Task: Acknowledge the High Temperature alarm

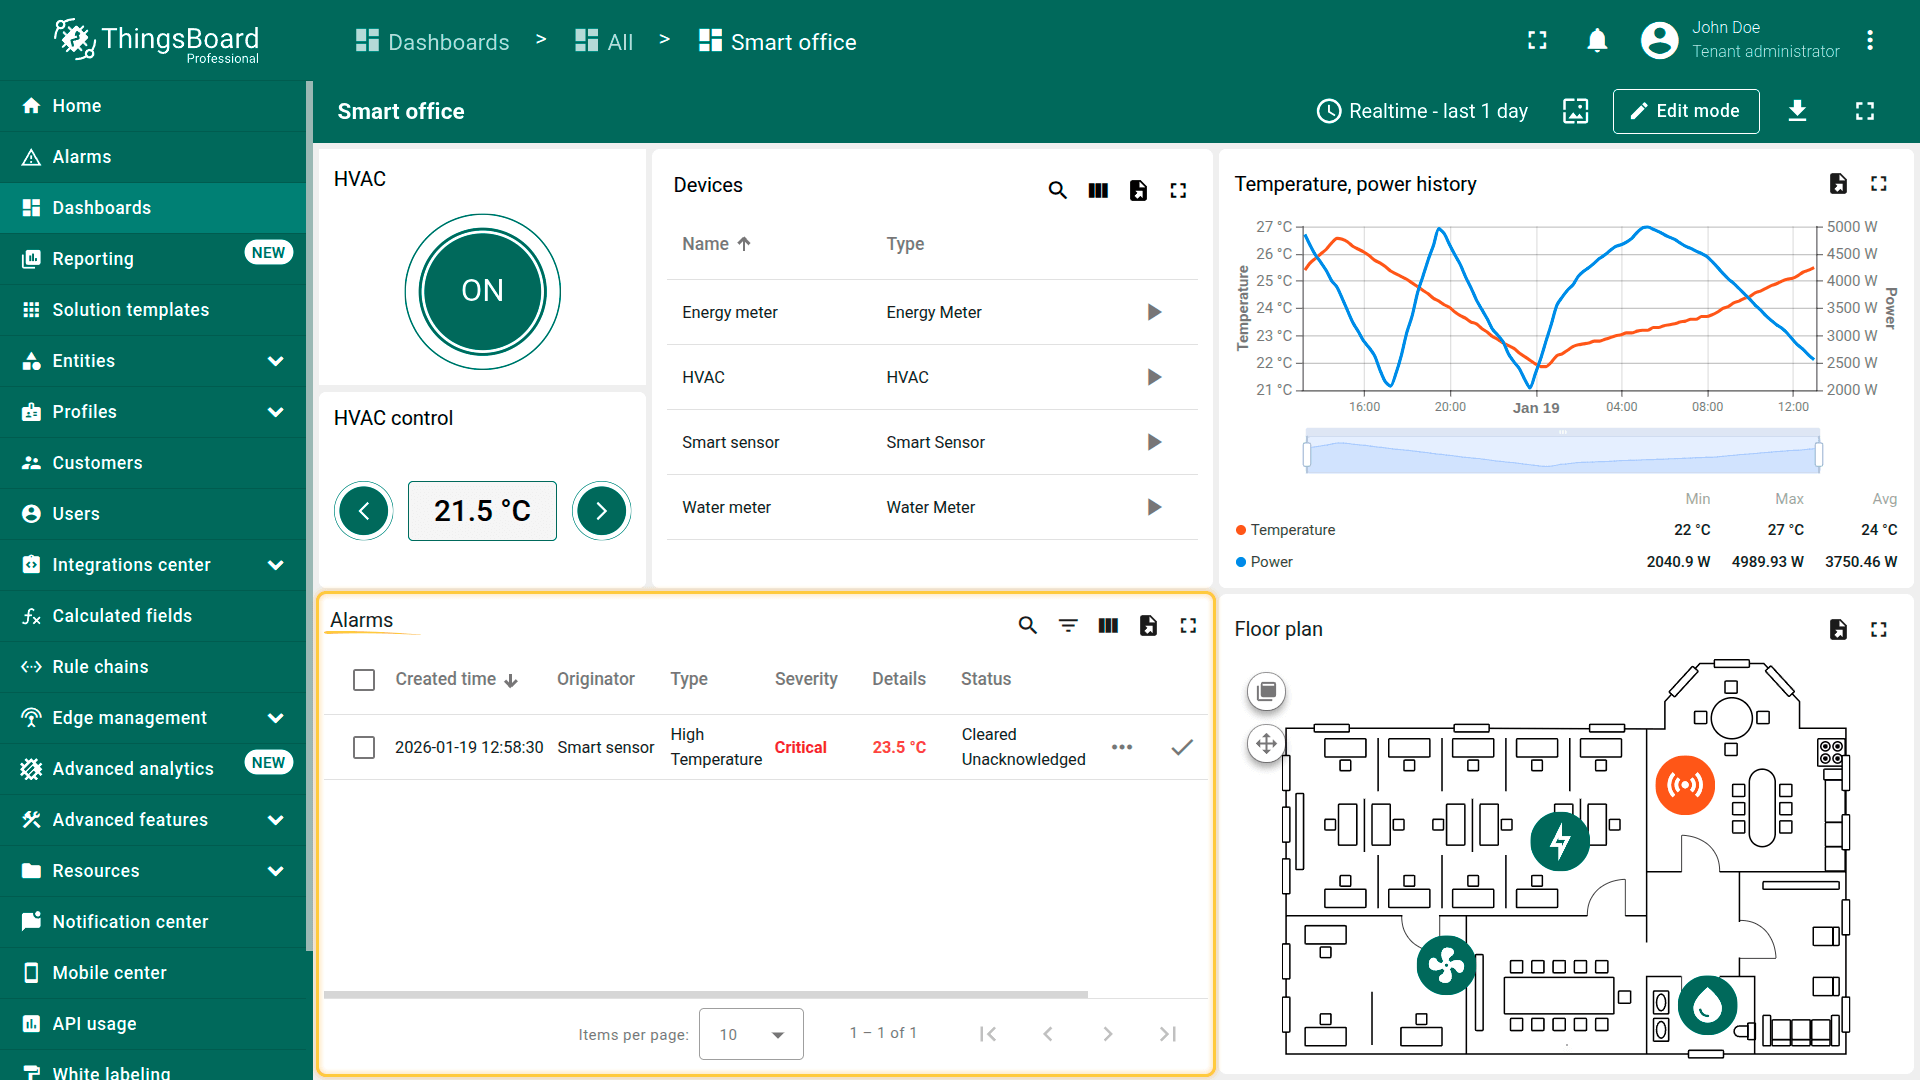Action: coord(1182,747)
